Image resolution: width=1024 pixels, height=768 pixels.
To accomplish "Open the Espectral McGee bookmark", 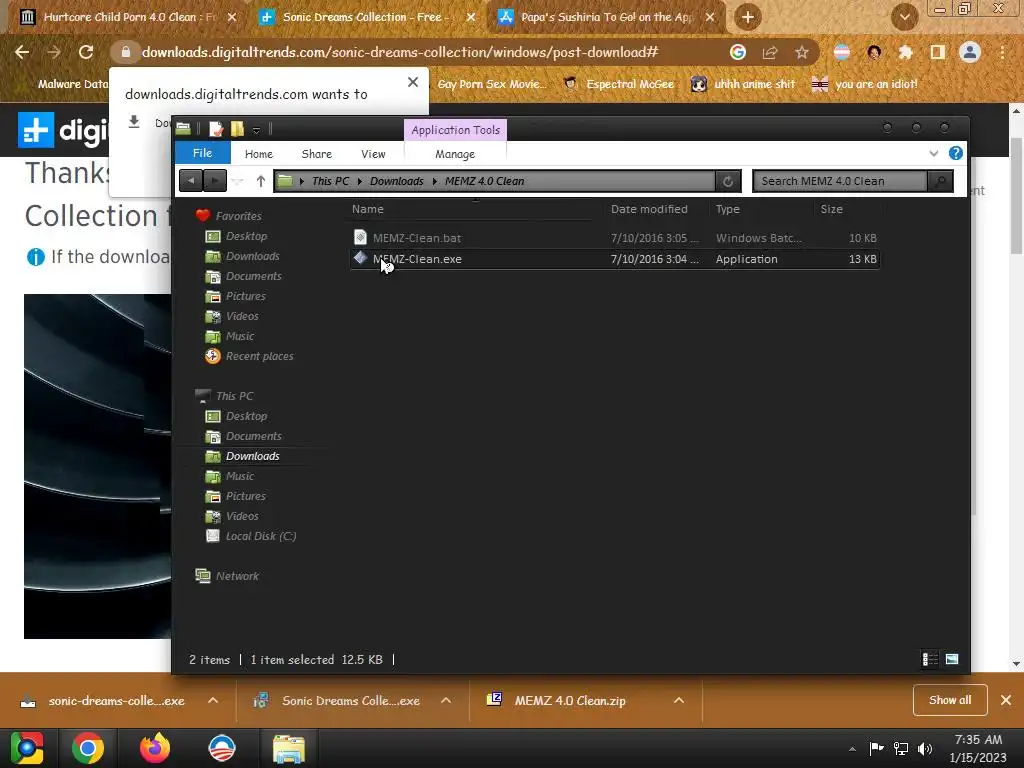I will point(619,84).
